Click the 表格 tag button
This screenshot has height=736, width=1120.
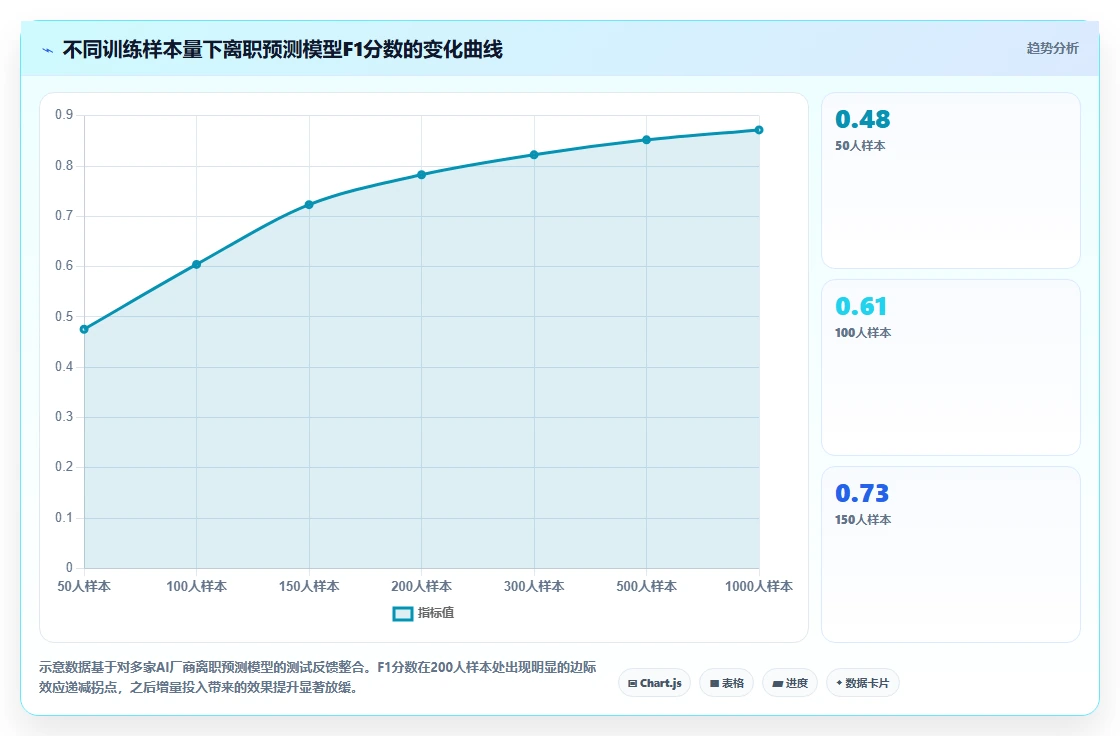tap(726, 683)
